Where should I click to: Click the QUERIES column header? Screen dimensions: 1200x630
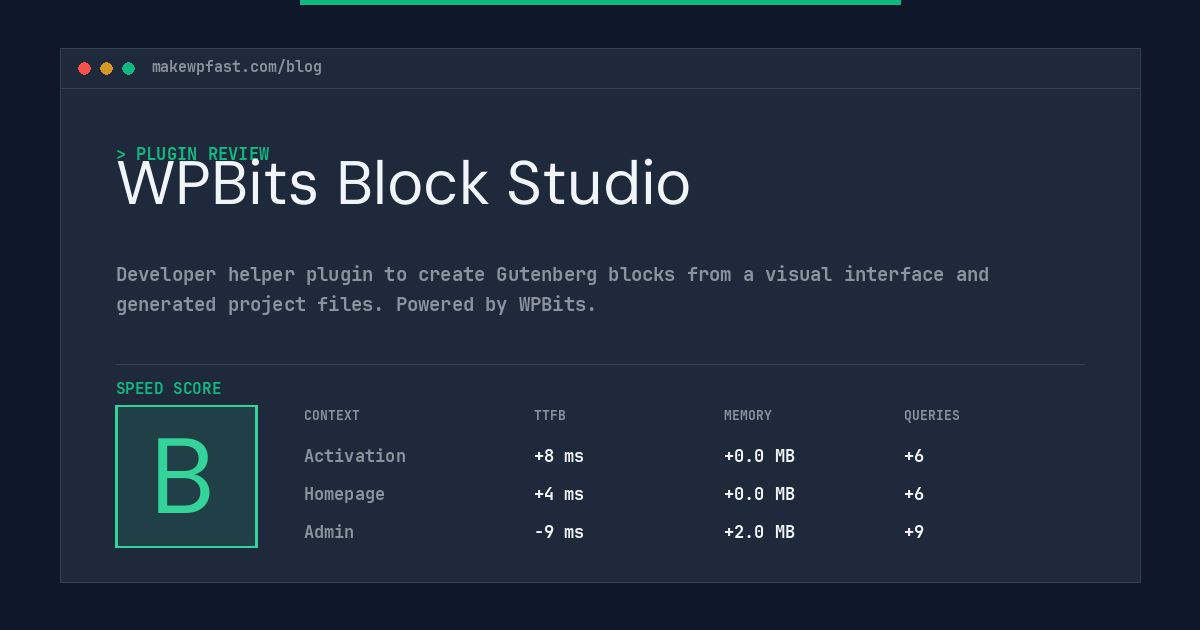click(x=932, y=416)
